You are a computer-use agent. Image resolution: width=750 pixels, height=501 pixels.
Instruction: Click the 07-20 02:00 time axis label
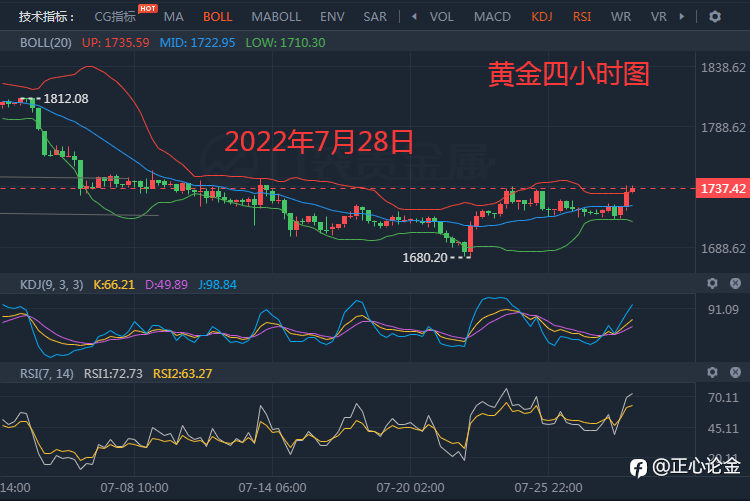410,488
